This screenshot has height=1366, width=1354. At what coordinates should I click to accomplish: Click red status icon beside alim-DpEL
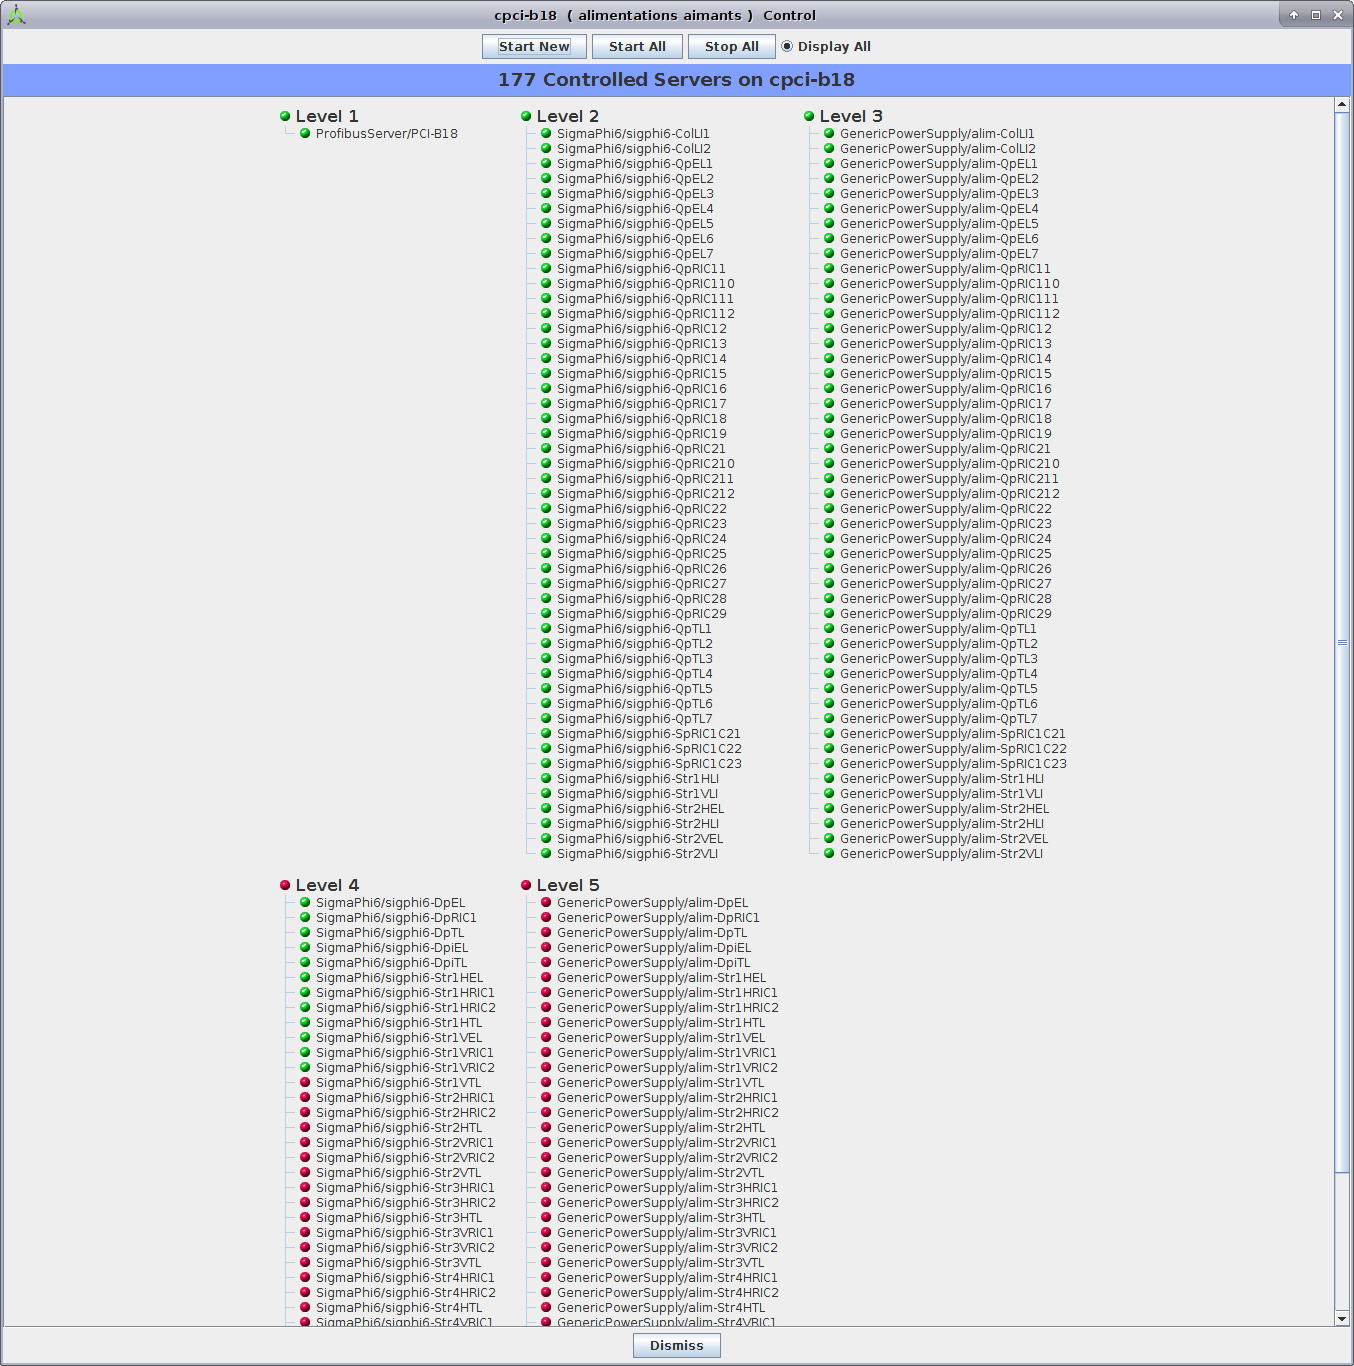[546, 902]
